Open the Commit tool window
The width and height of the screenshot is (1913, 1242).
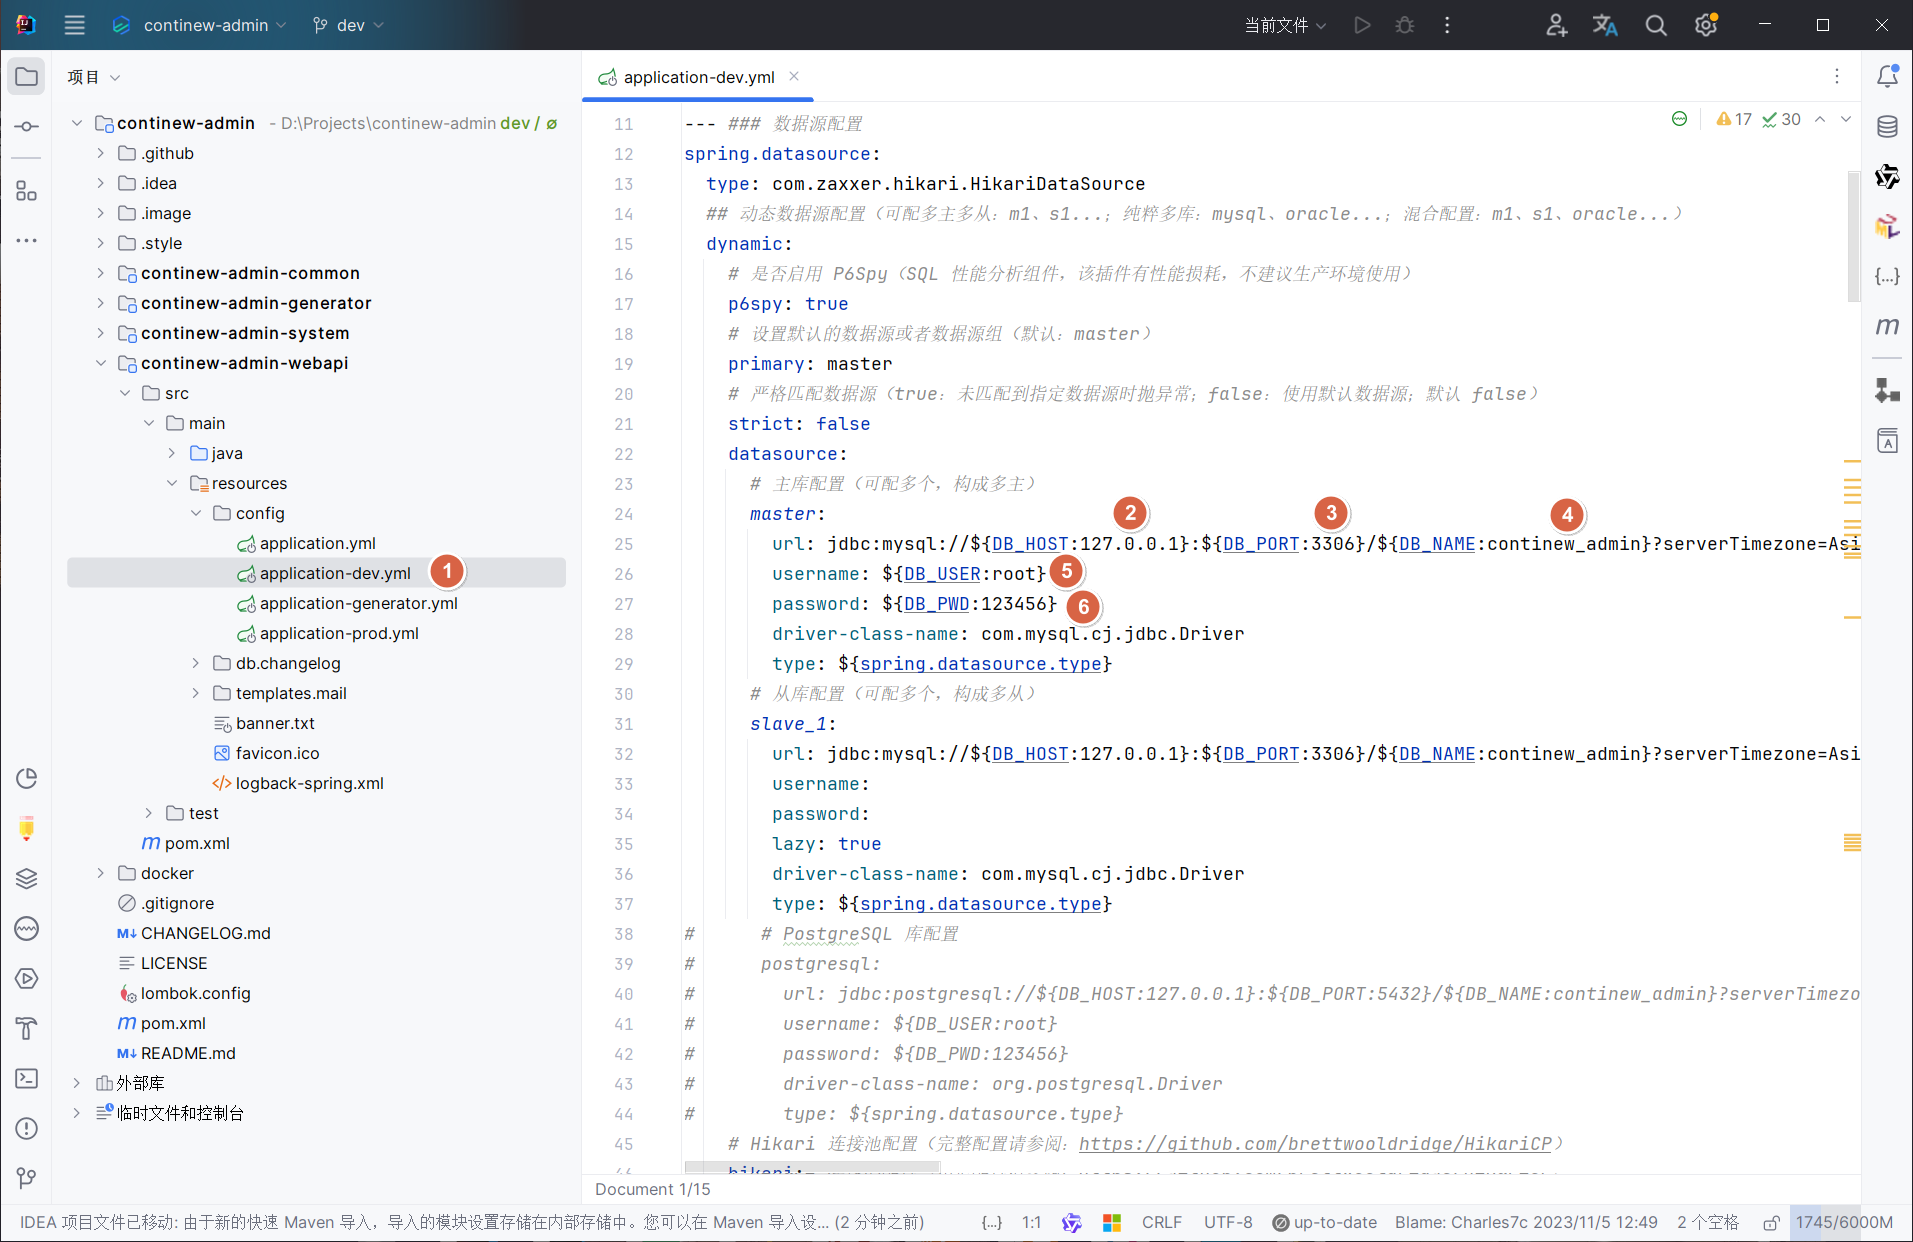click(x=27, y=127)
